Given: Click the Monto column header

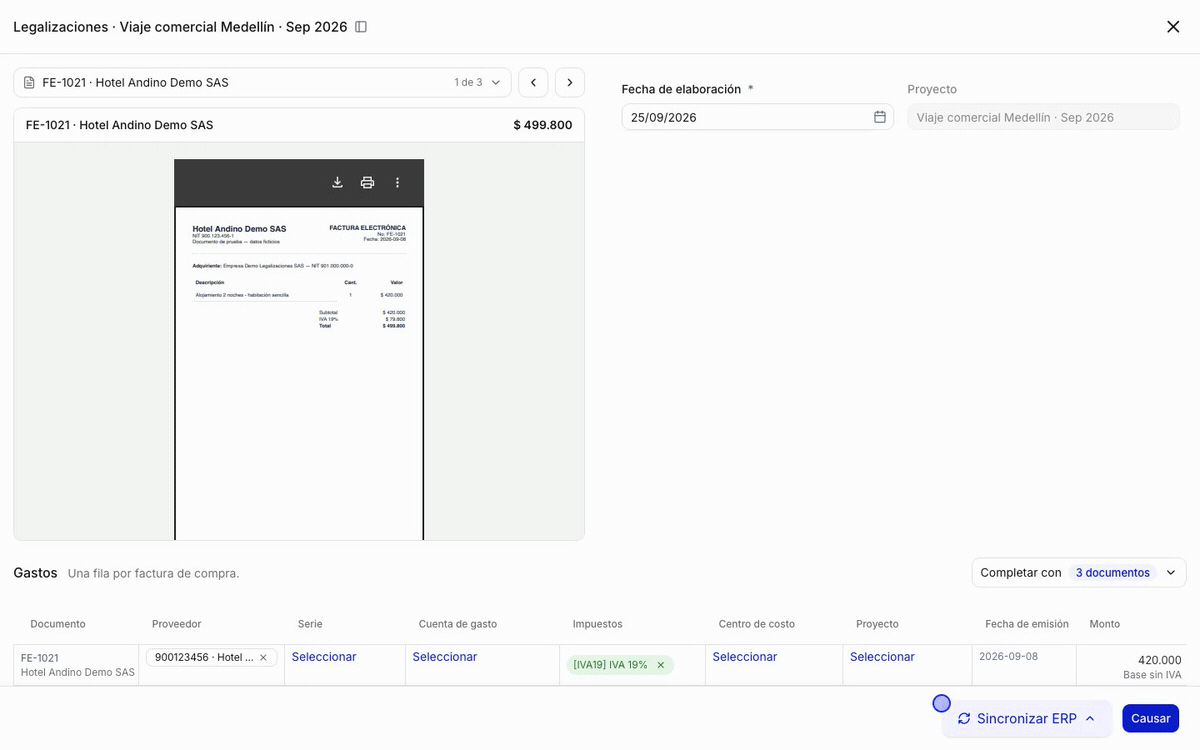Looking at the screenshot, I should point(1105,624).
